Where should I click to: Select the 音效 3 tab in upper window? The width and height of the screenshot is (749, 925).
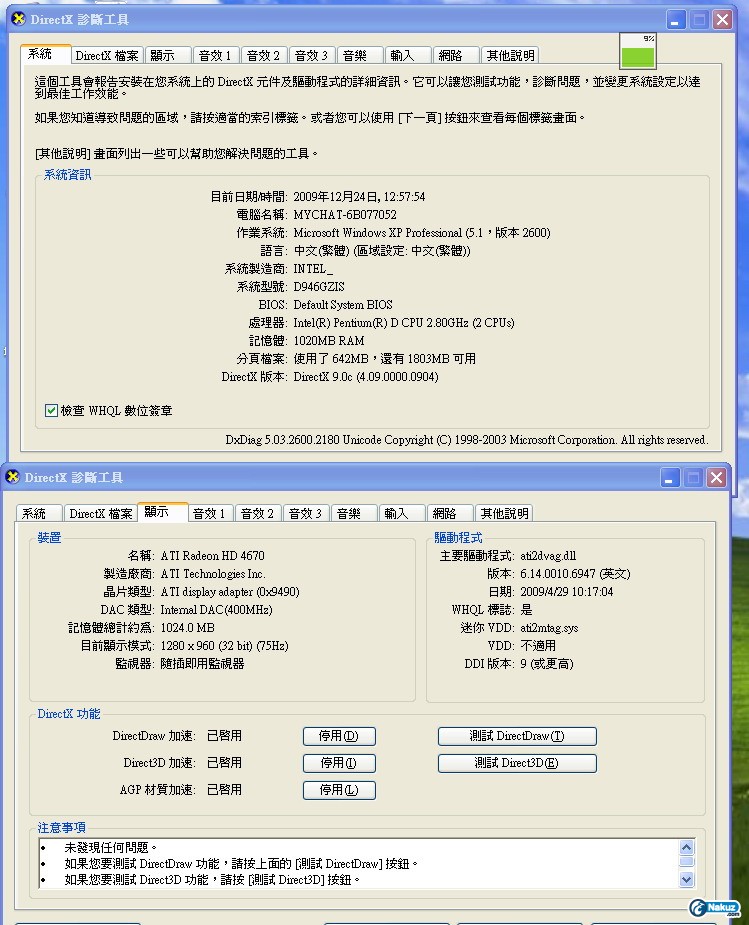click(x=312, y=55)
